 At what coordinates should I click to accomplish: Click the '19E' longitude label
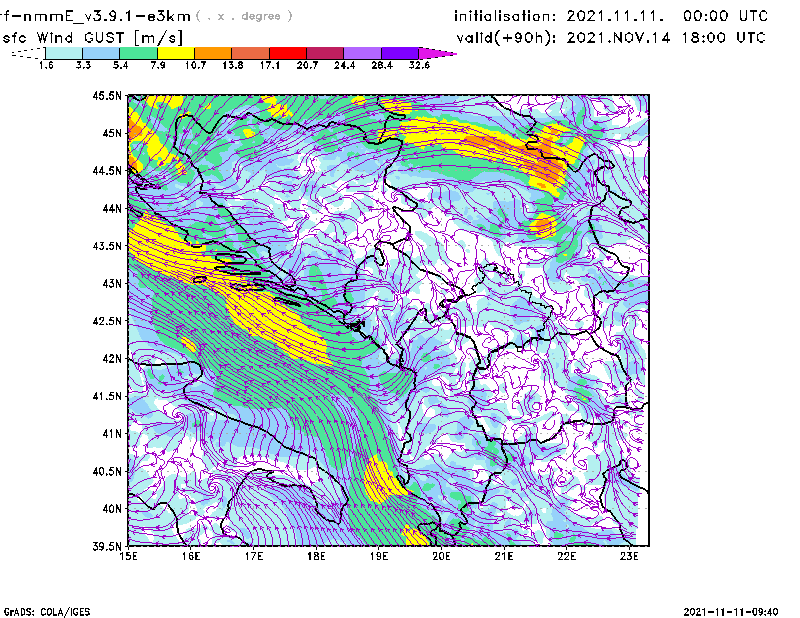379,556
